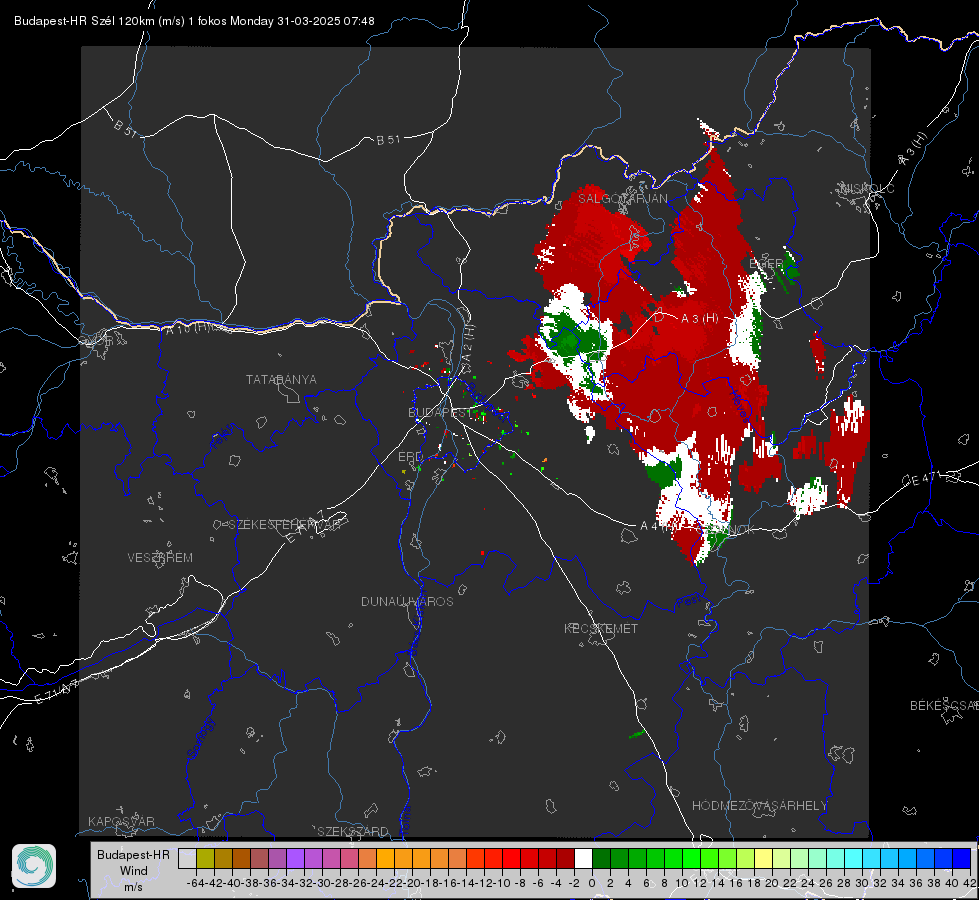979x900 pixels.
Task: Click the A 10 (H) road label
Action: pos(188,327)
